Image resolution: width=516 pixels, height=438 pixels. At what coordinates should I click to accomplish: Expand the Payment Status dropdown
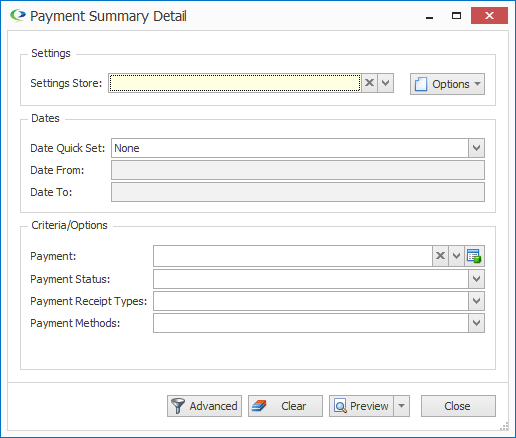pos(476,279)
